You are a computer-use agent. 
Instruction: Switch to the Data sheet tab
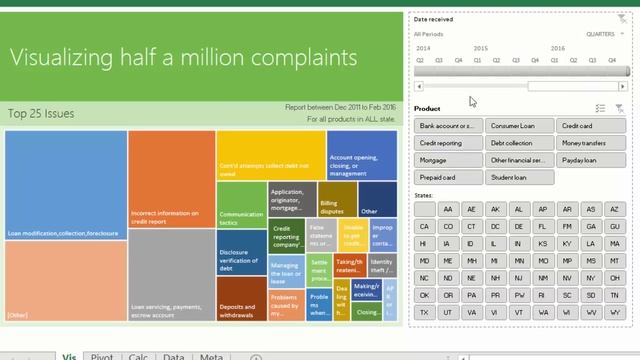click(x=173, y=357)
